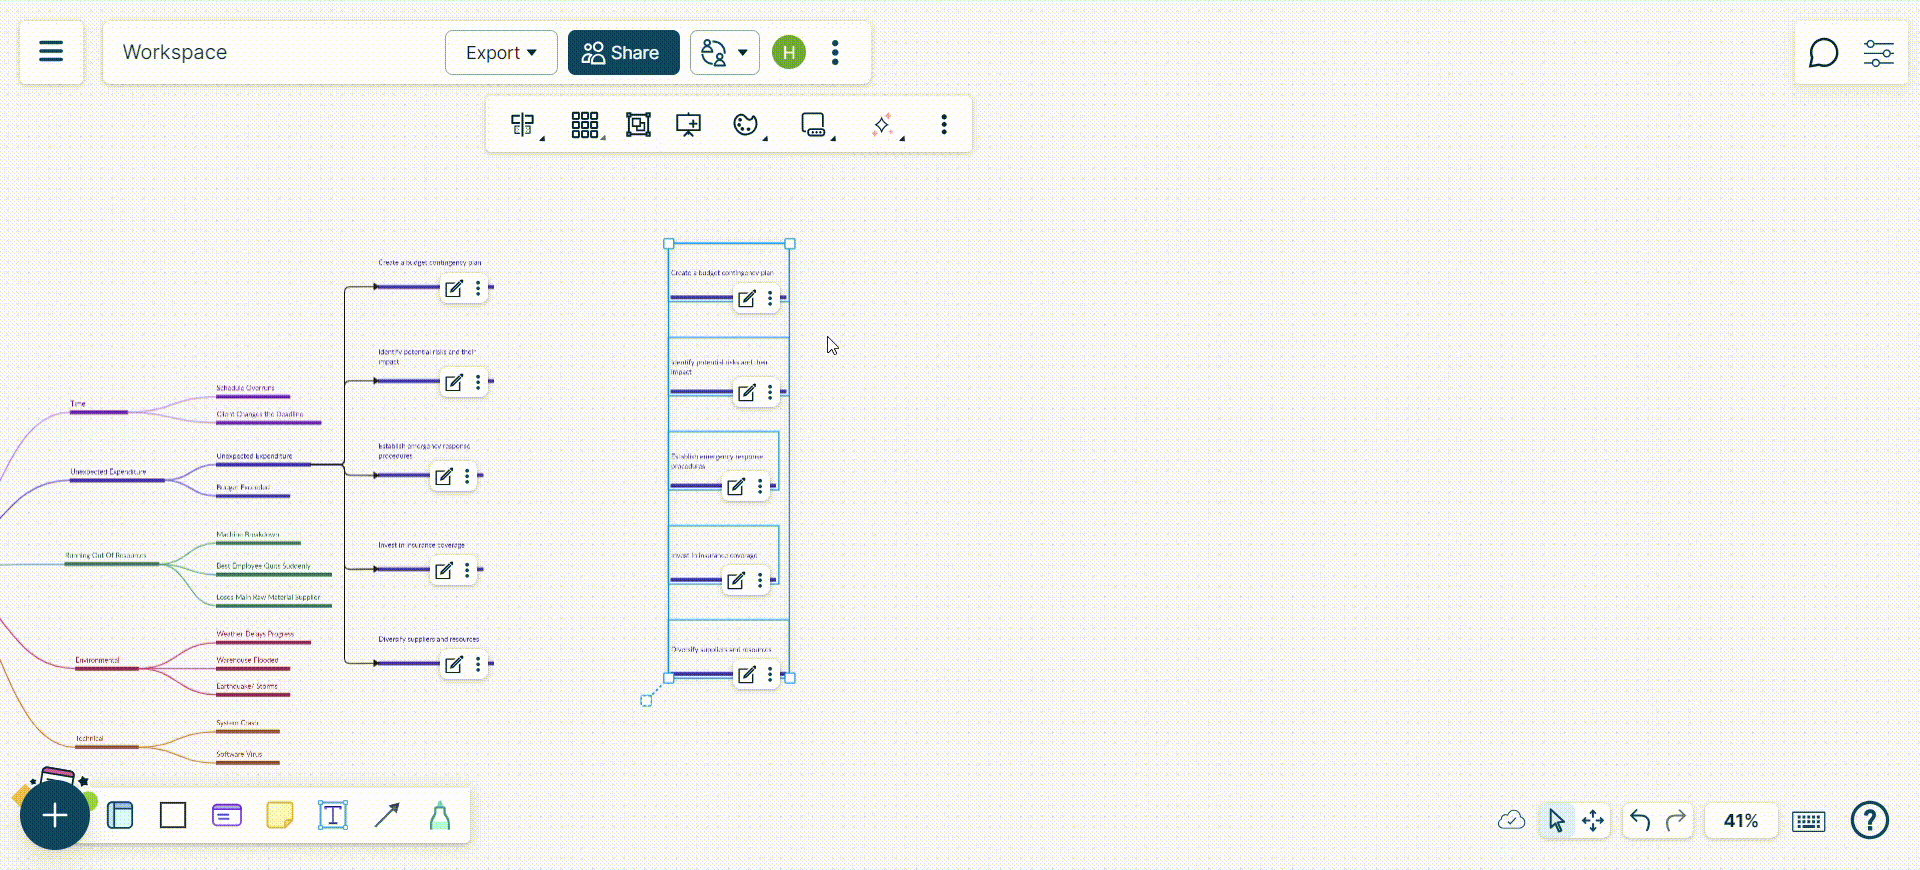Click the undo arrow
This screenshot has width=1920, height=870.
pyautogui.click(x=1640, y=821)
